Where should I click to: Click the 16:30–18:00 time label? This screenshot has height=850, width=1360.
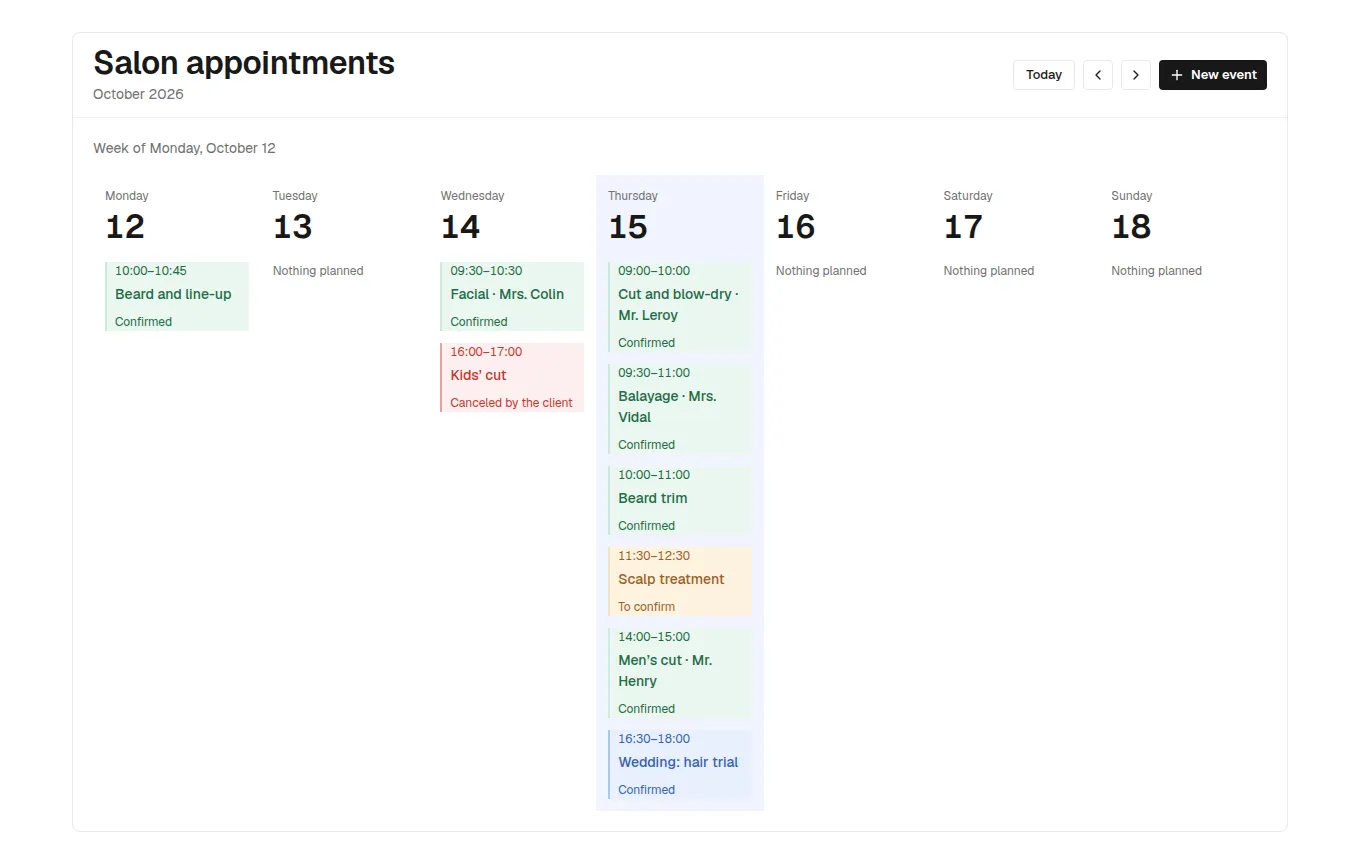tap(654, 739)
